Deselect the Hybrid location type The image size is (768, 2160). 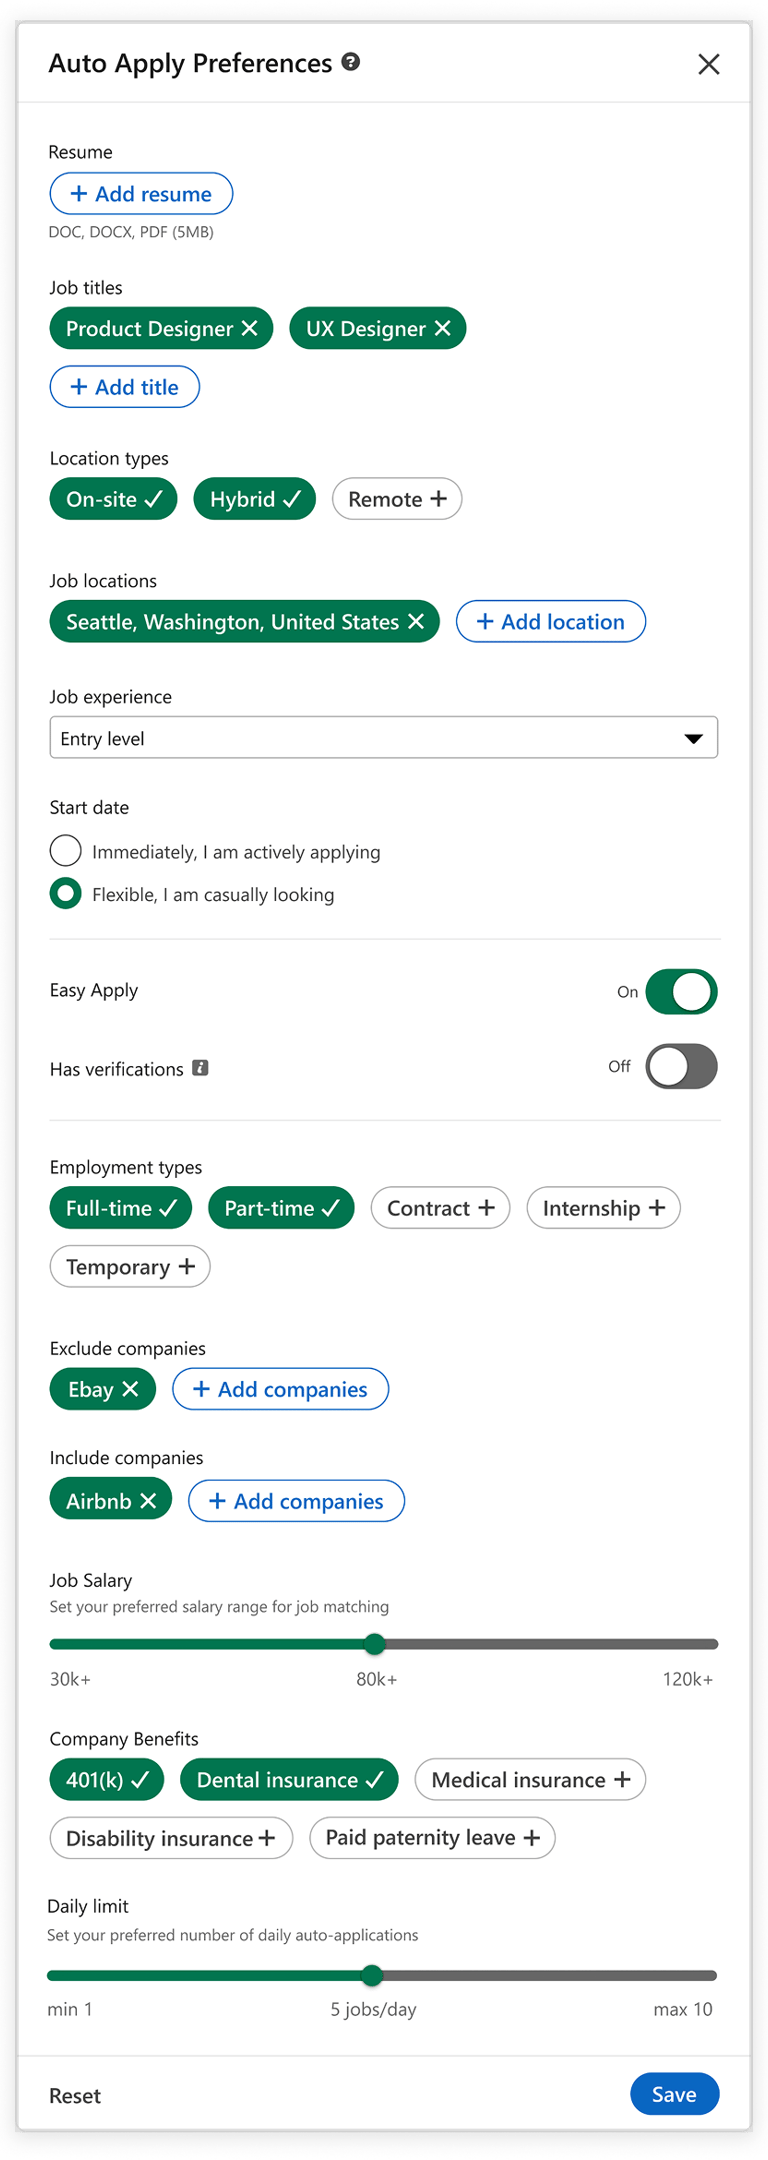click(x=255, y=499)
